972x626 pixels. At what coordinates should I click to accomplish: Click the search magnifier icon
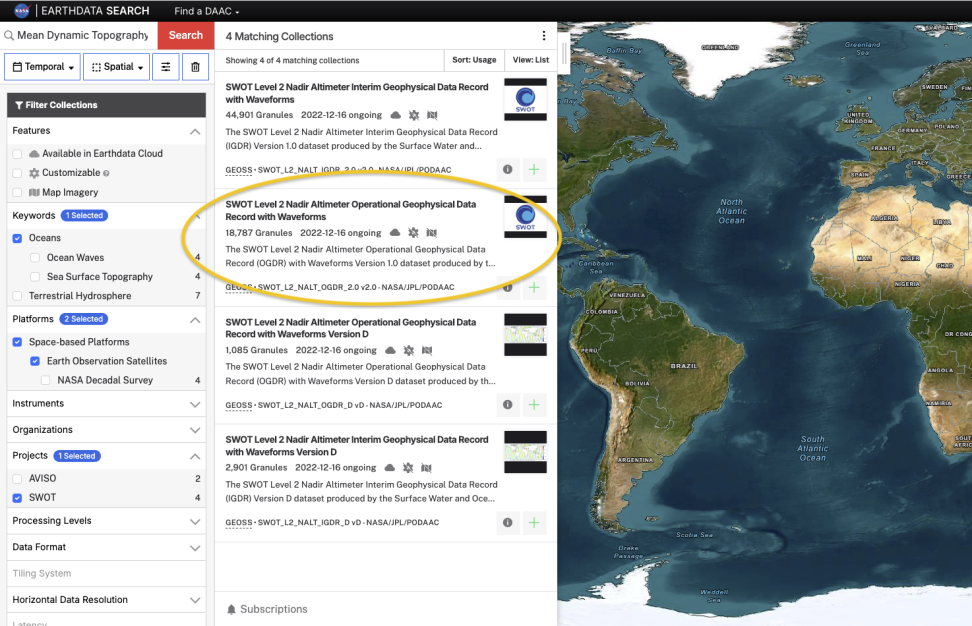click(9, 35)
